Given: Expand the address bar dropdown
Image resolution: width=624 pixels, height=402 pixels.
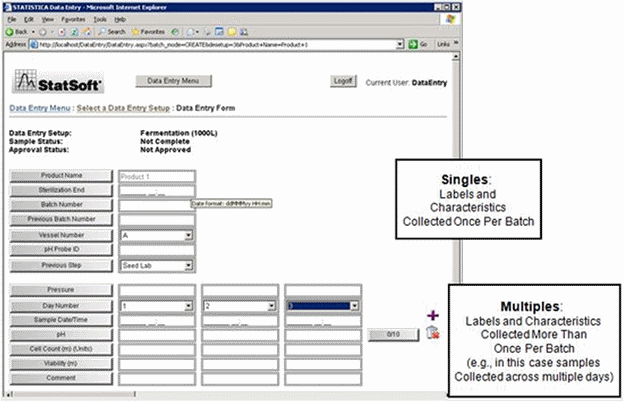Looking at the screenshot, I should click(400, 45).
